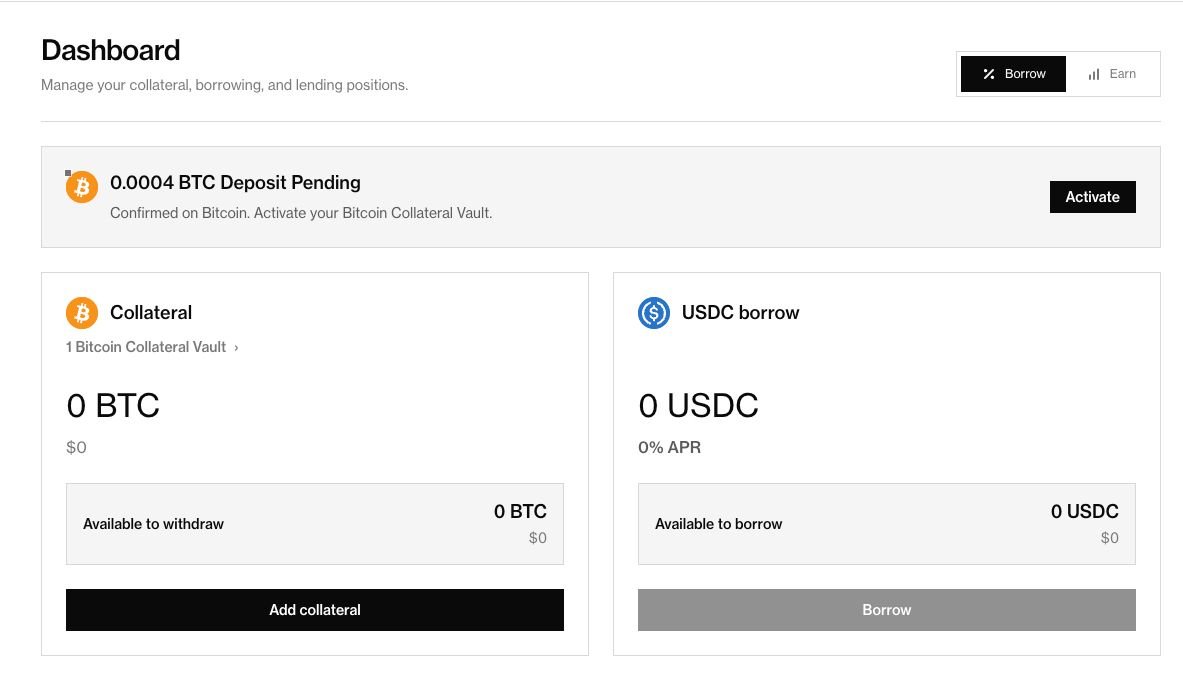Image resolution: width=1183 pixels, height=682 pixels.
Task: Click the 'Available to withdraw' label
Action: tap(153, 524)
